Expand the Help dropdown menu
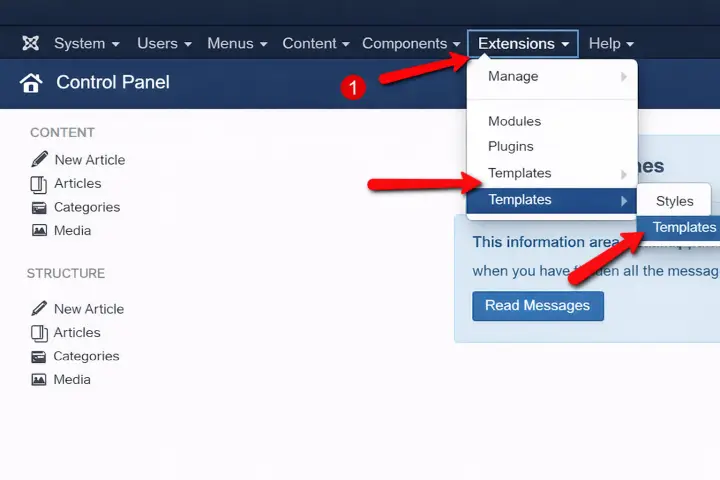Screen dimensions: 720x480 pyautogui.click(x=611, y=44)
